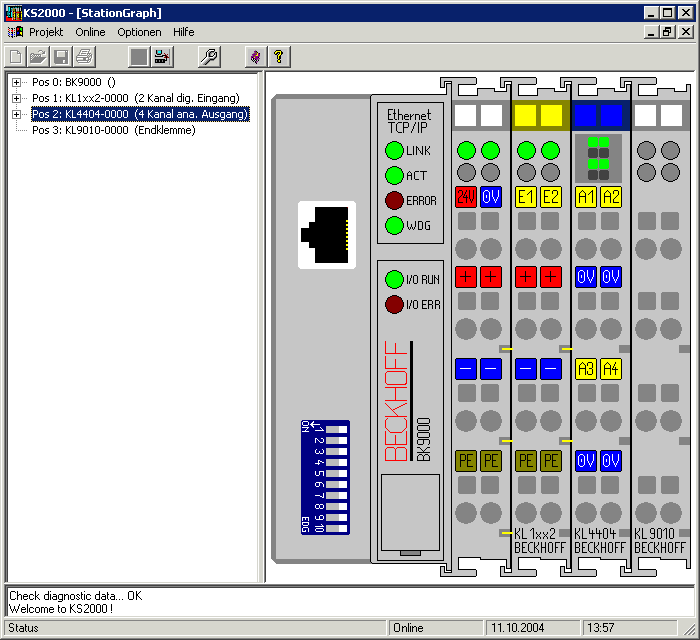Expand the Pos 2: KL4404-0000 tree node
700x640 pixels.
[x=17, y=114]
